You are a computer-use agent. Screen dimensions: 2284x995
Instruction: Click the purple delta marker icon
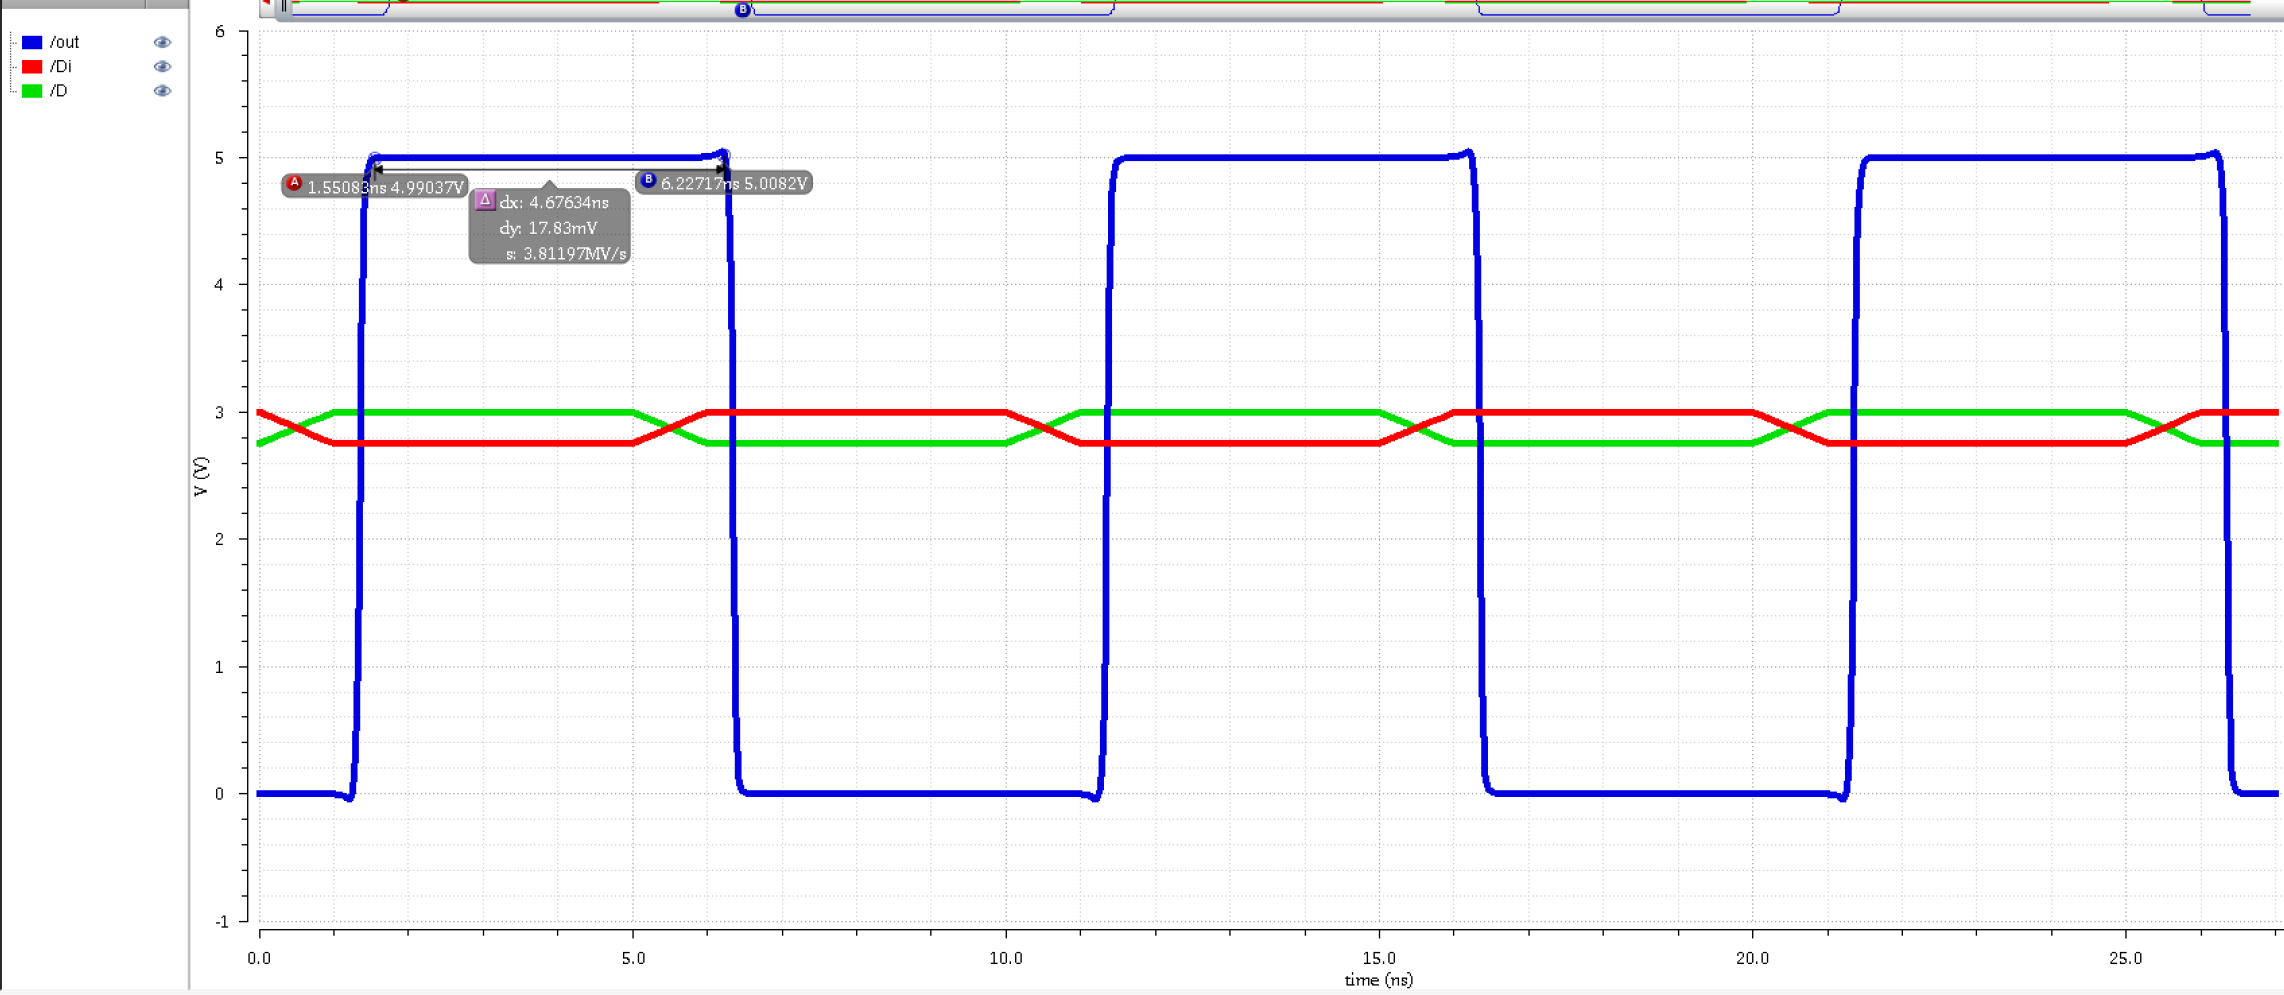tap(485, 200)
